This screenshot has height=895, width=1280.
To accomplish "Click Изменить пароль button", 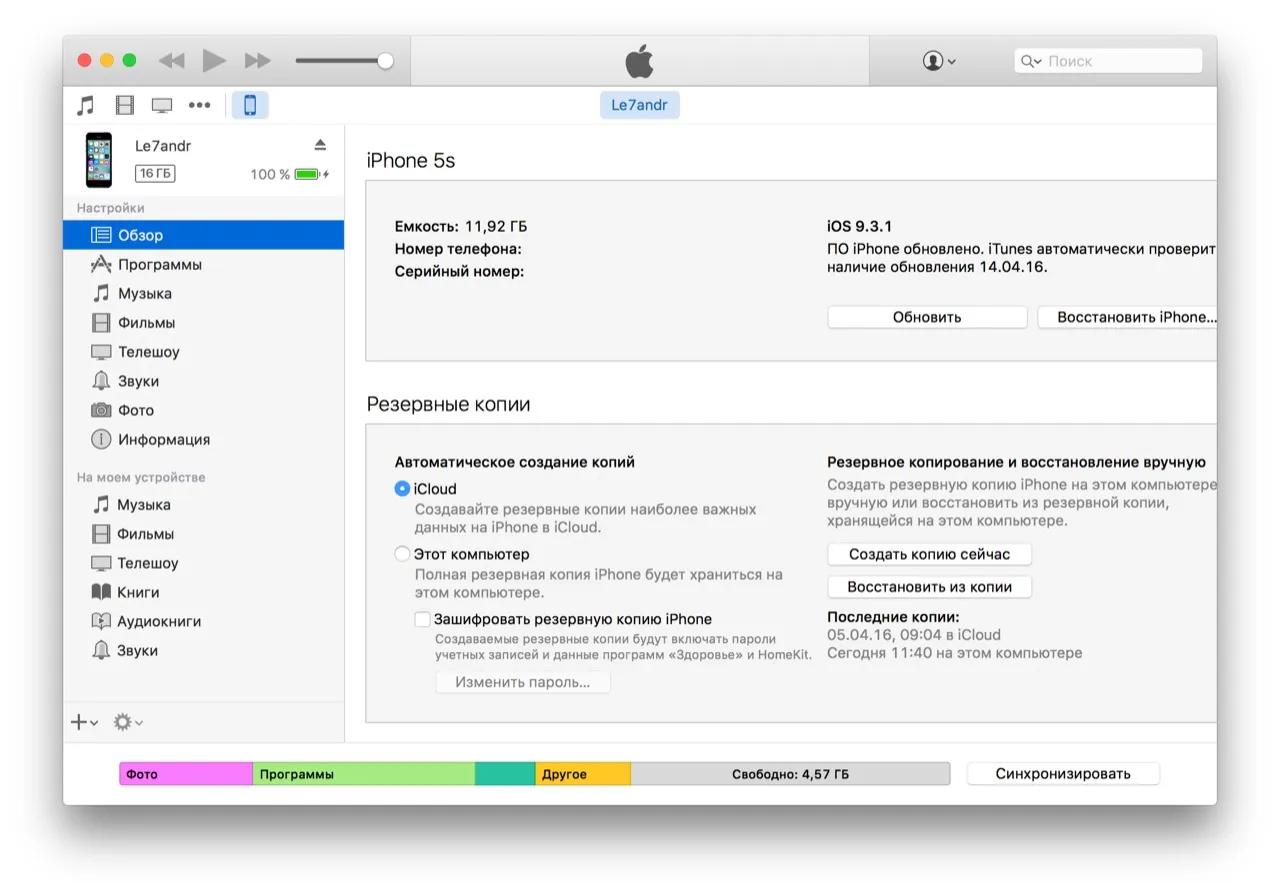I will click(x=523, y=682).
